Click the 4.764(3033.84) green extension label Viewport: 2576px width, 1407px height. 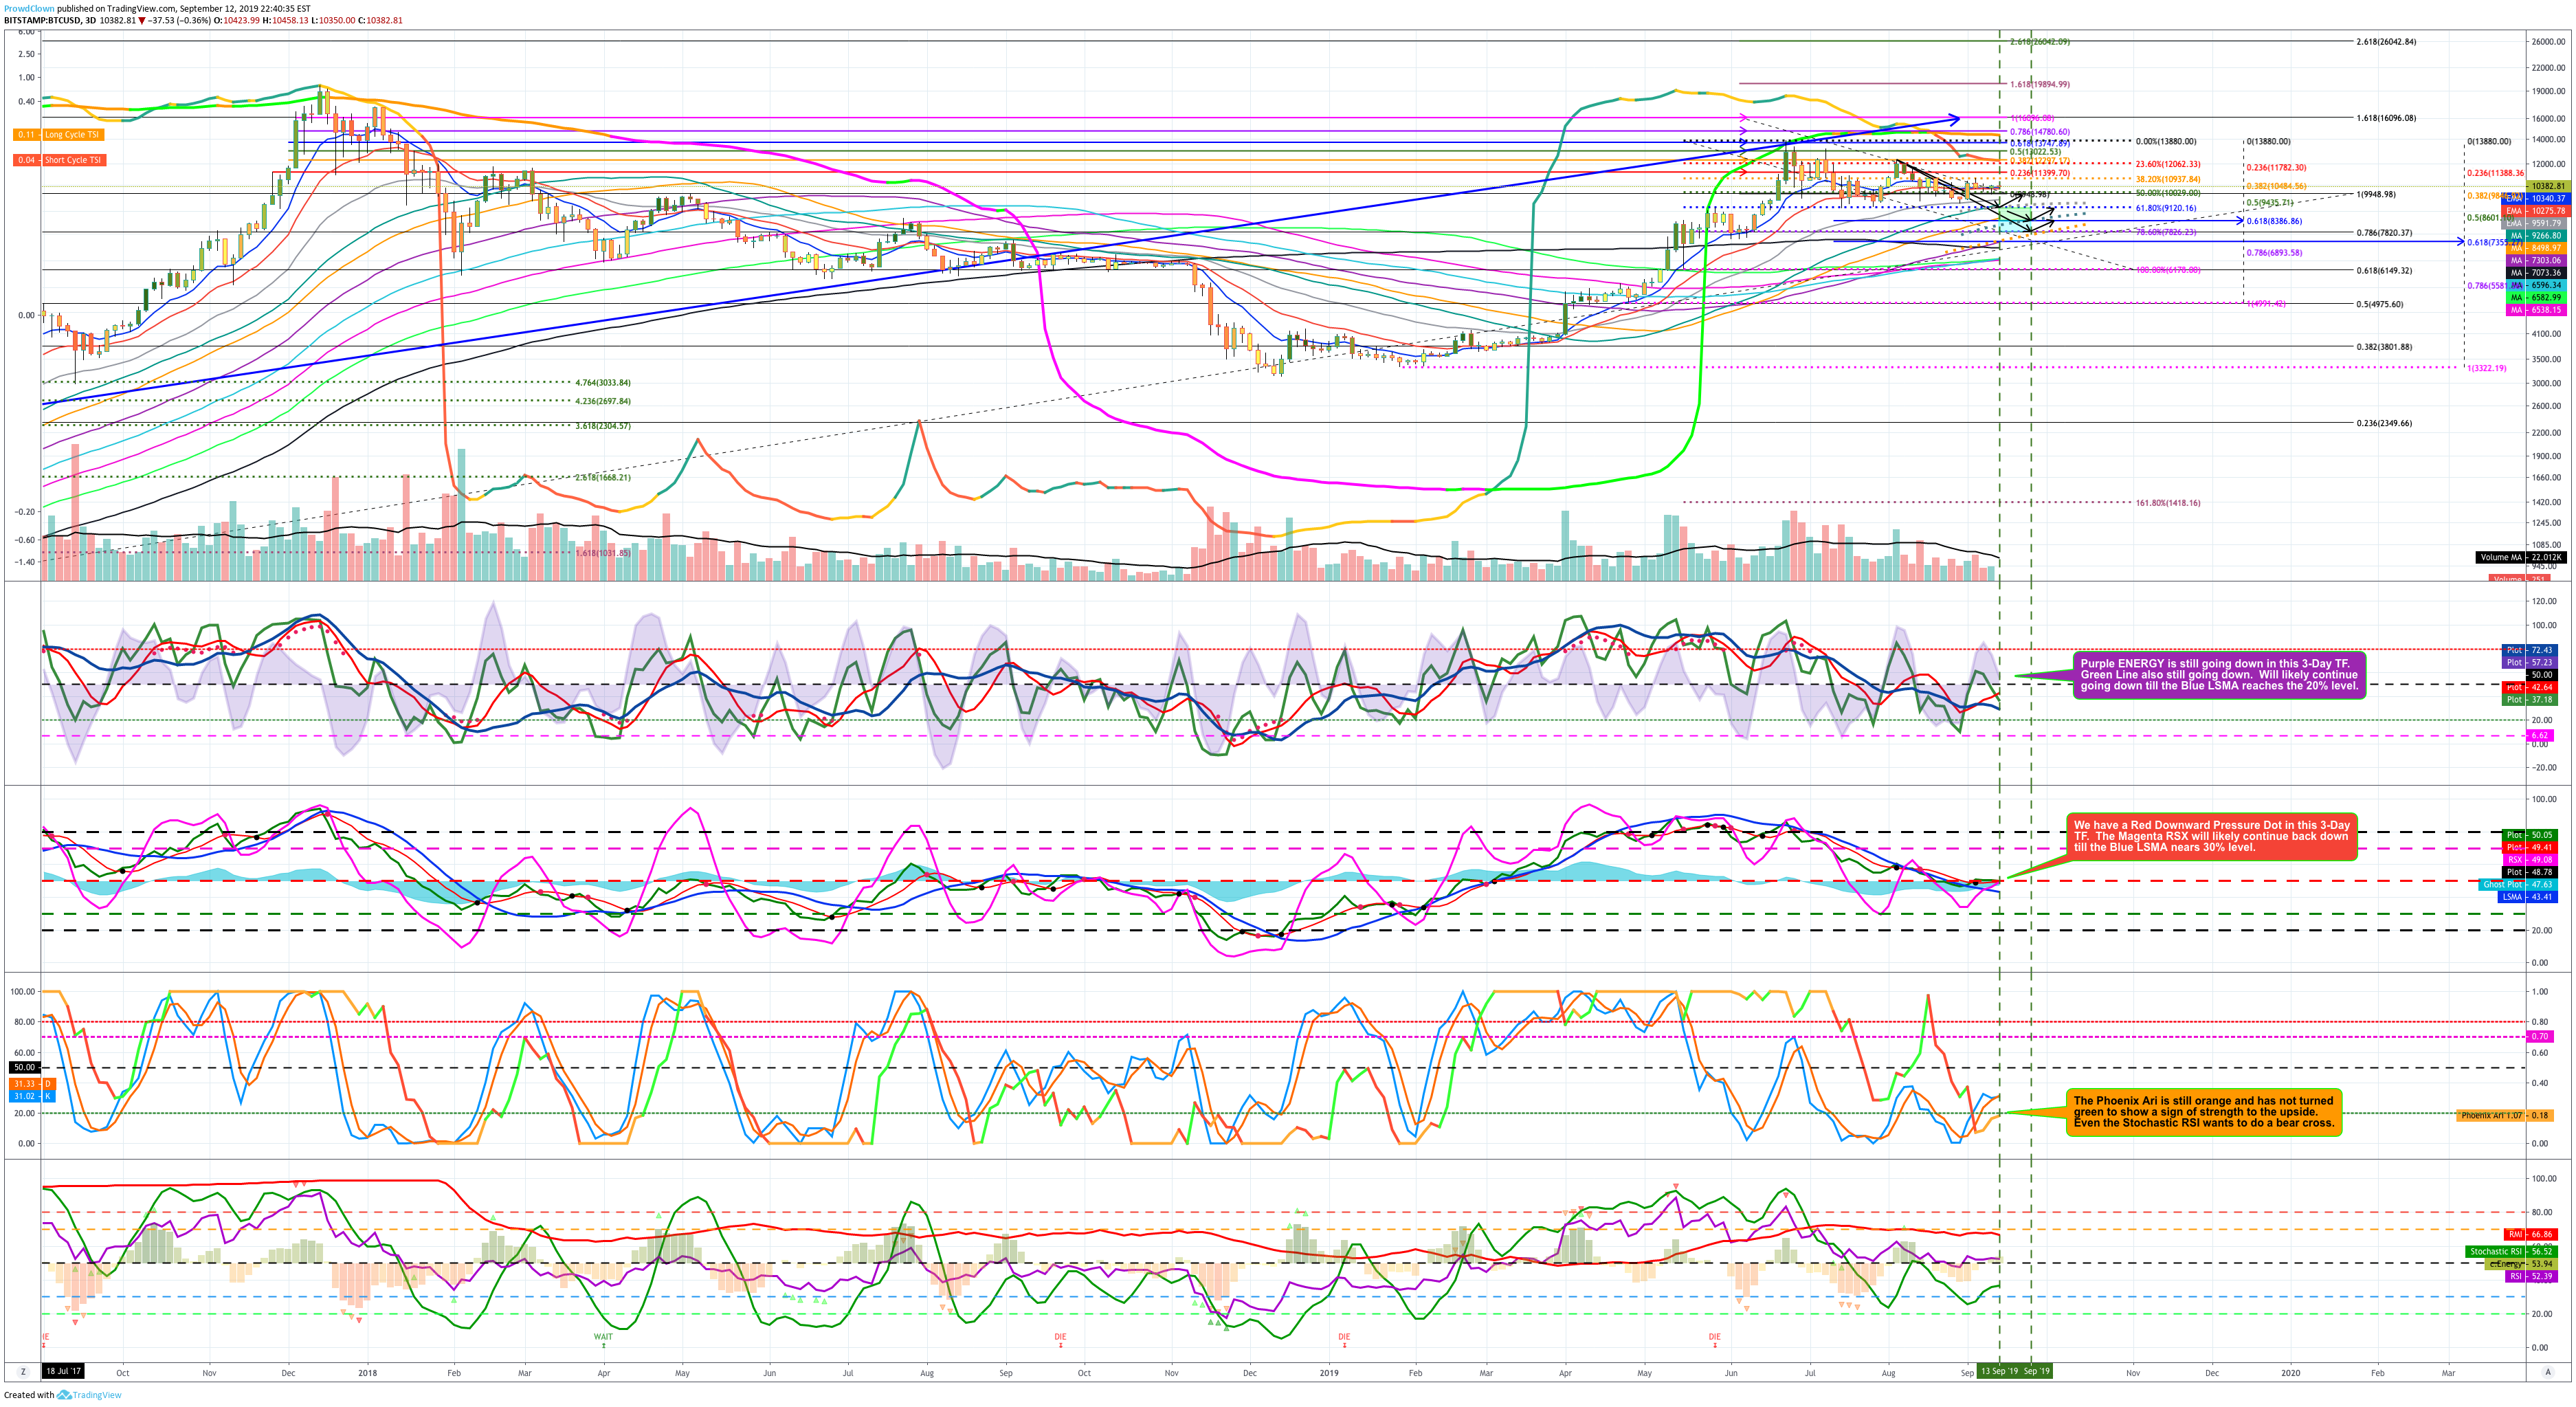[x=603, y=383]
